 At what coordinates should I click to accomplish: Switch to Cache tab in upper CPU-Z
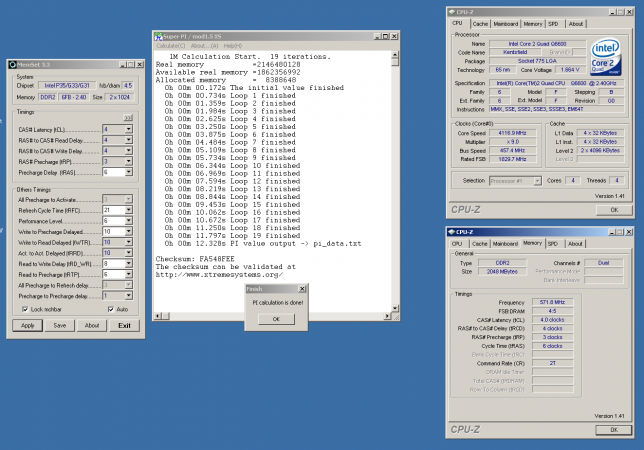click(480, 24)
